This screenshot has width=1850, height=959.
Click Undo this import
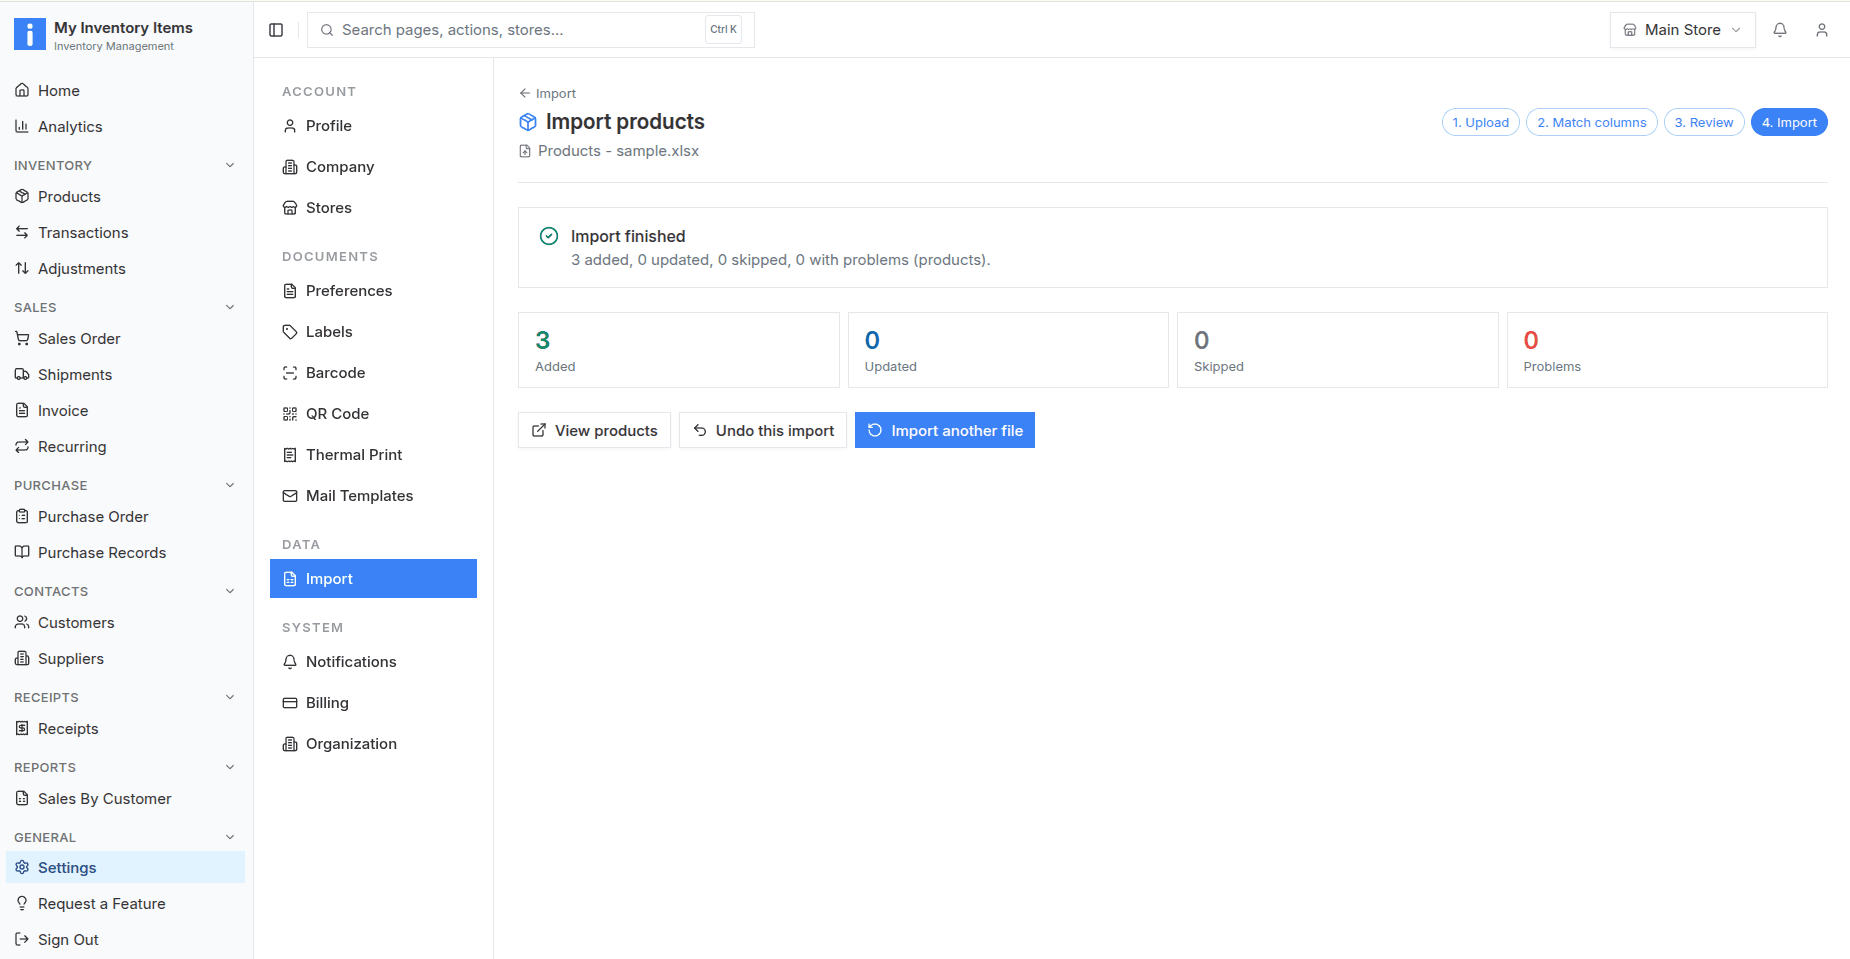763,430
